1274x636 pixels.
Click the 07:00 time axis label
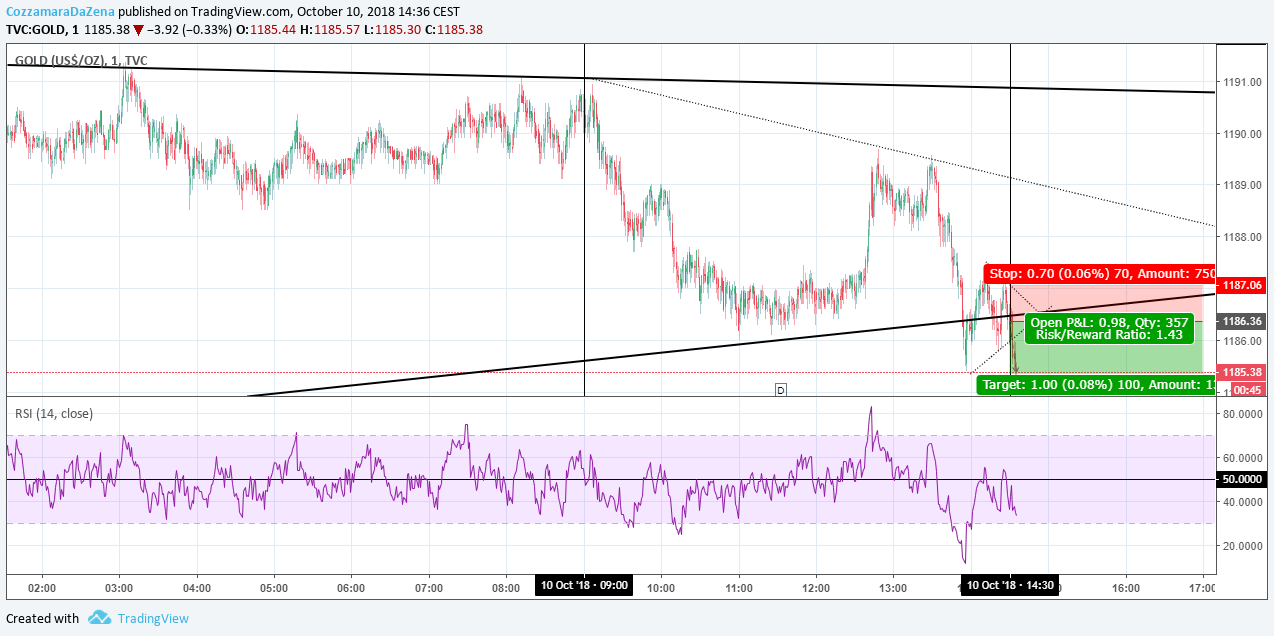point(429,589)
